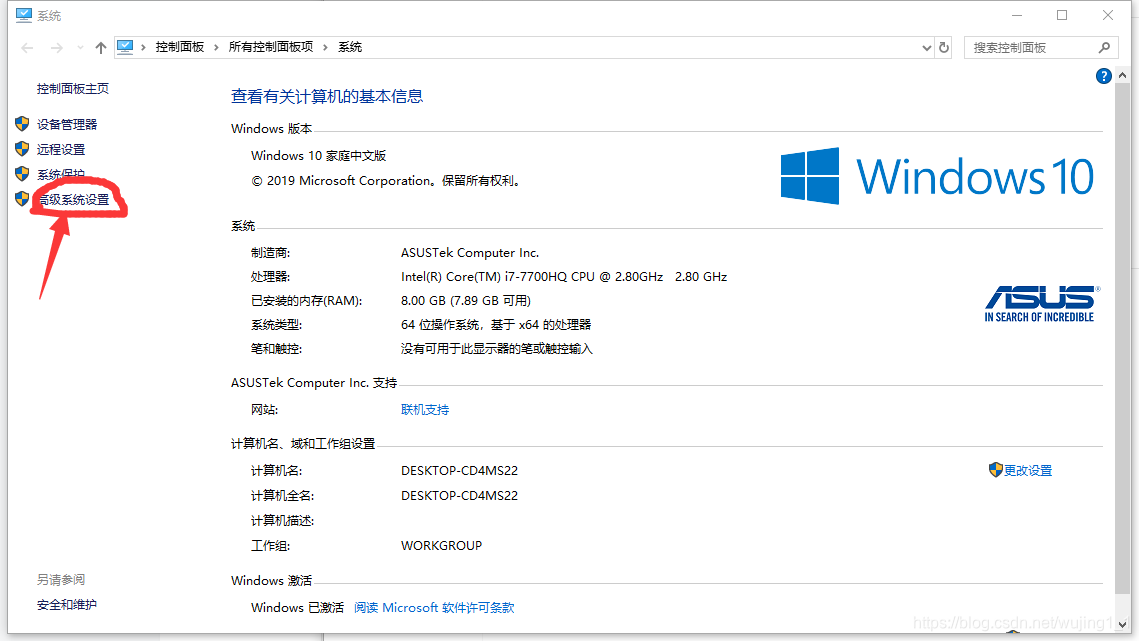Select ASUSTeK Computer Inc. manufacturer value
This screenshot has height=641, width=1139.
pos(469,253)
